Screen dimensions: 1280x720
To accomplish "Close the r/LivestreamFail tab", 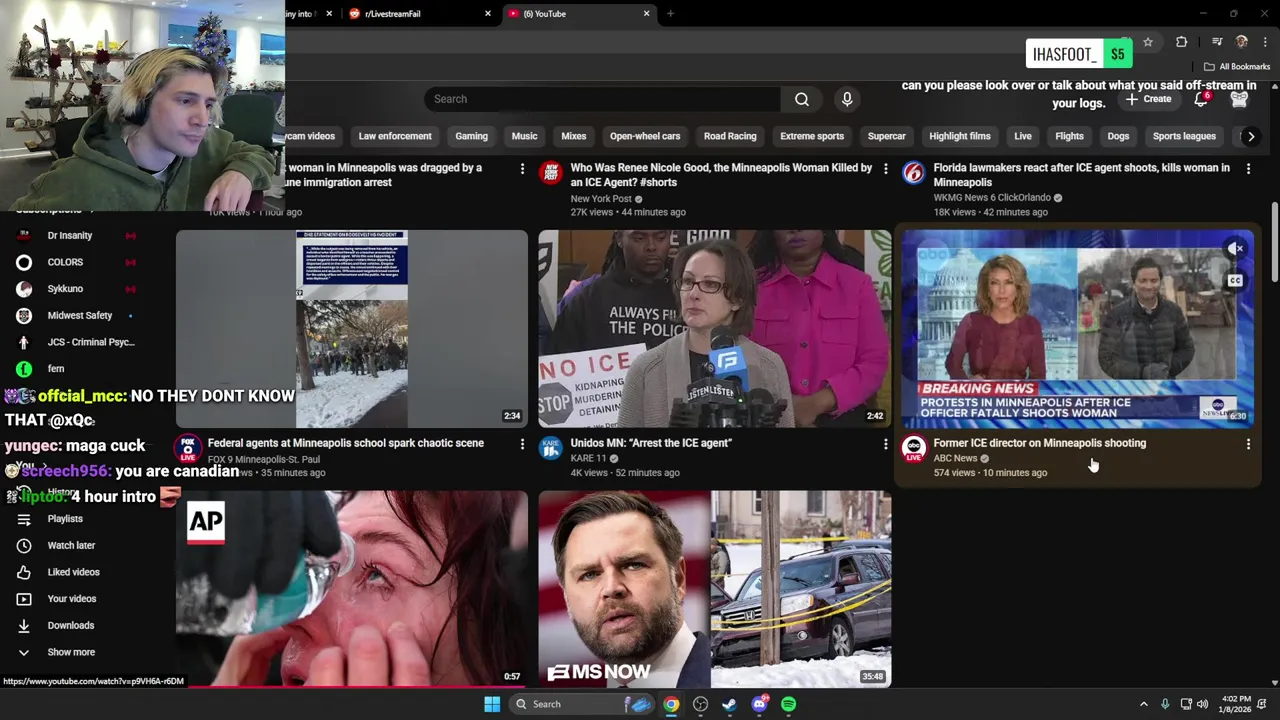I will pyautogui.click(x=488, y=14).
